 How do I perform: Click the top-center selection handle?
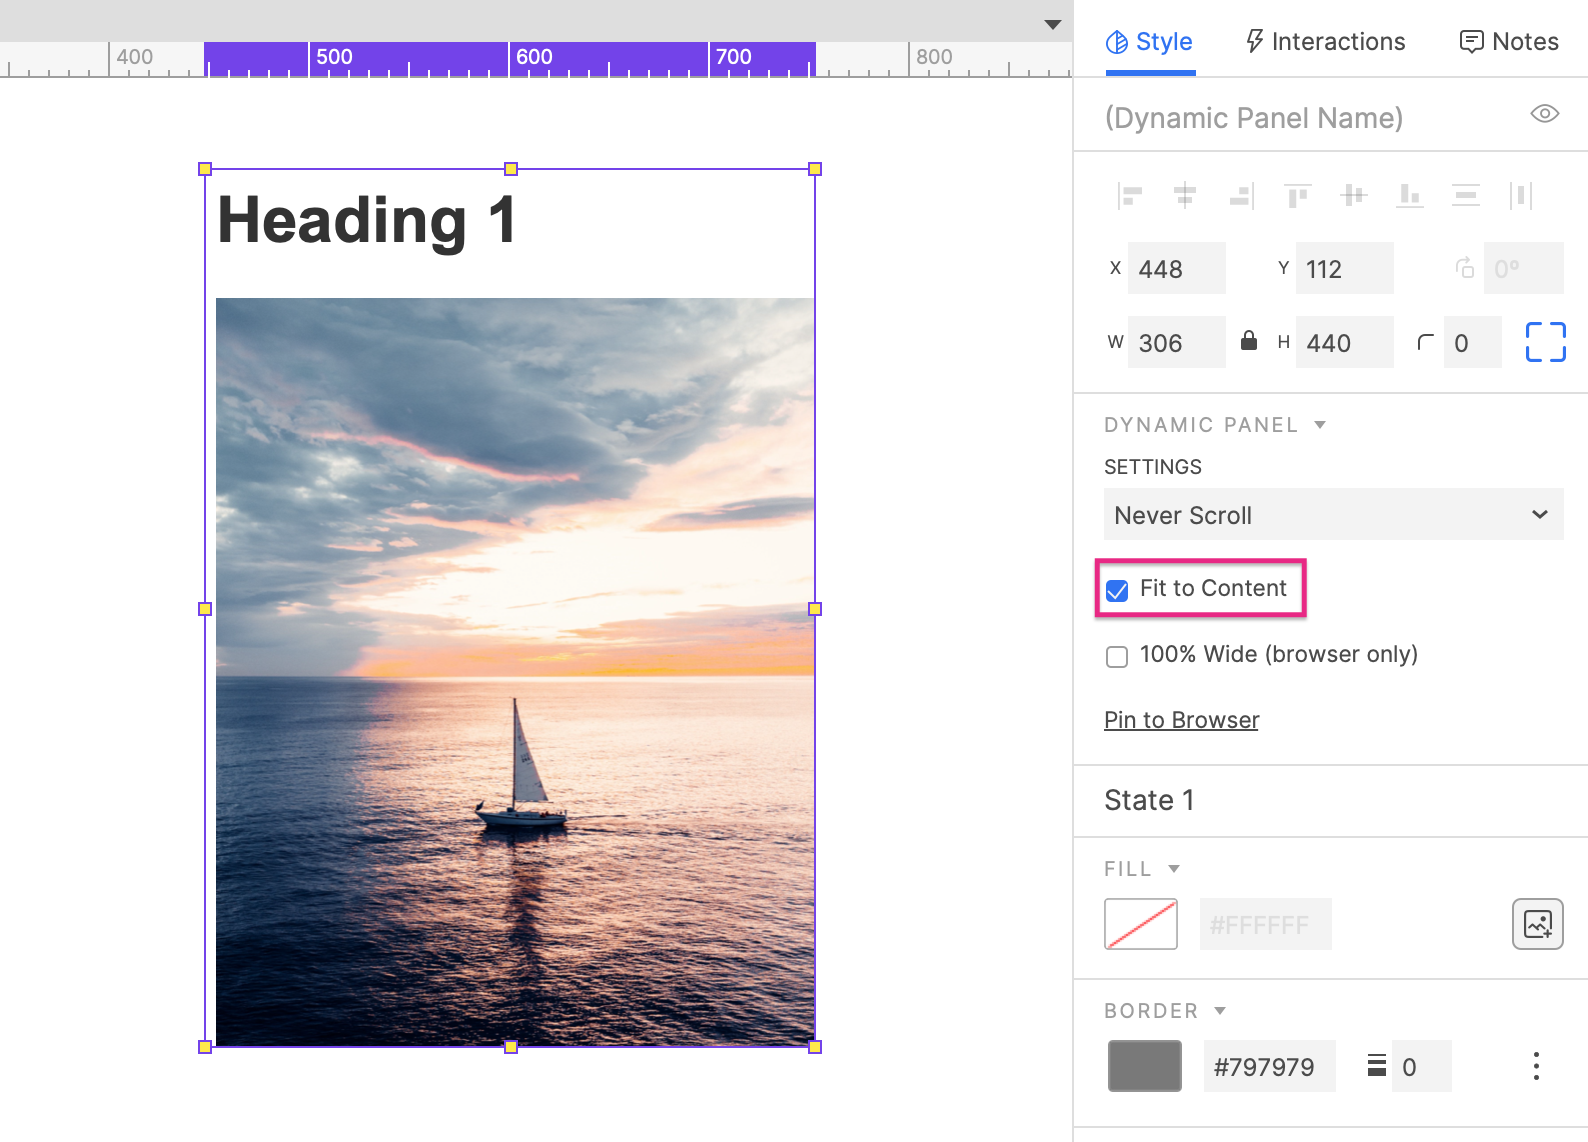click(x=511, y=169)
